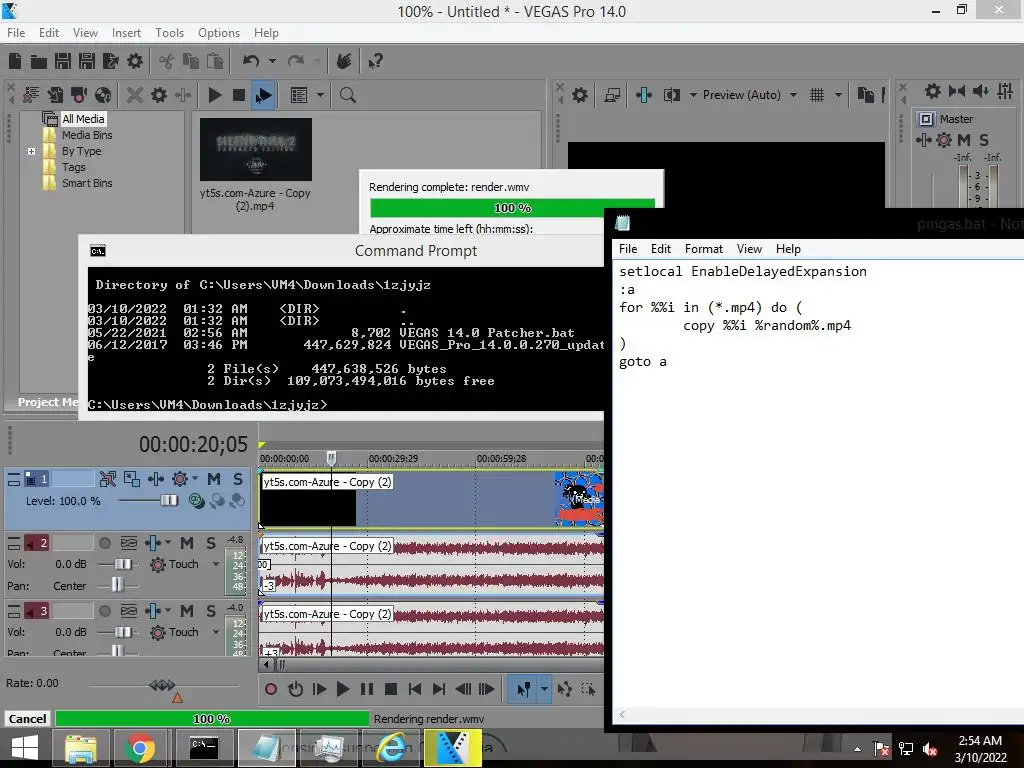Start media preview in Project Media
The image size is (1024, 768).
tap(214, 95)
